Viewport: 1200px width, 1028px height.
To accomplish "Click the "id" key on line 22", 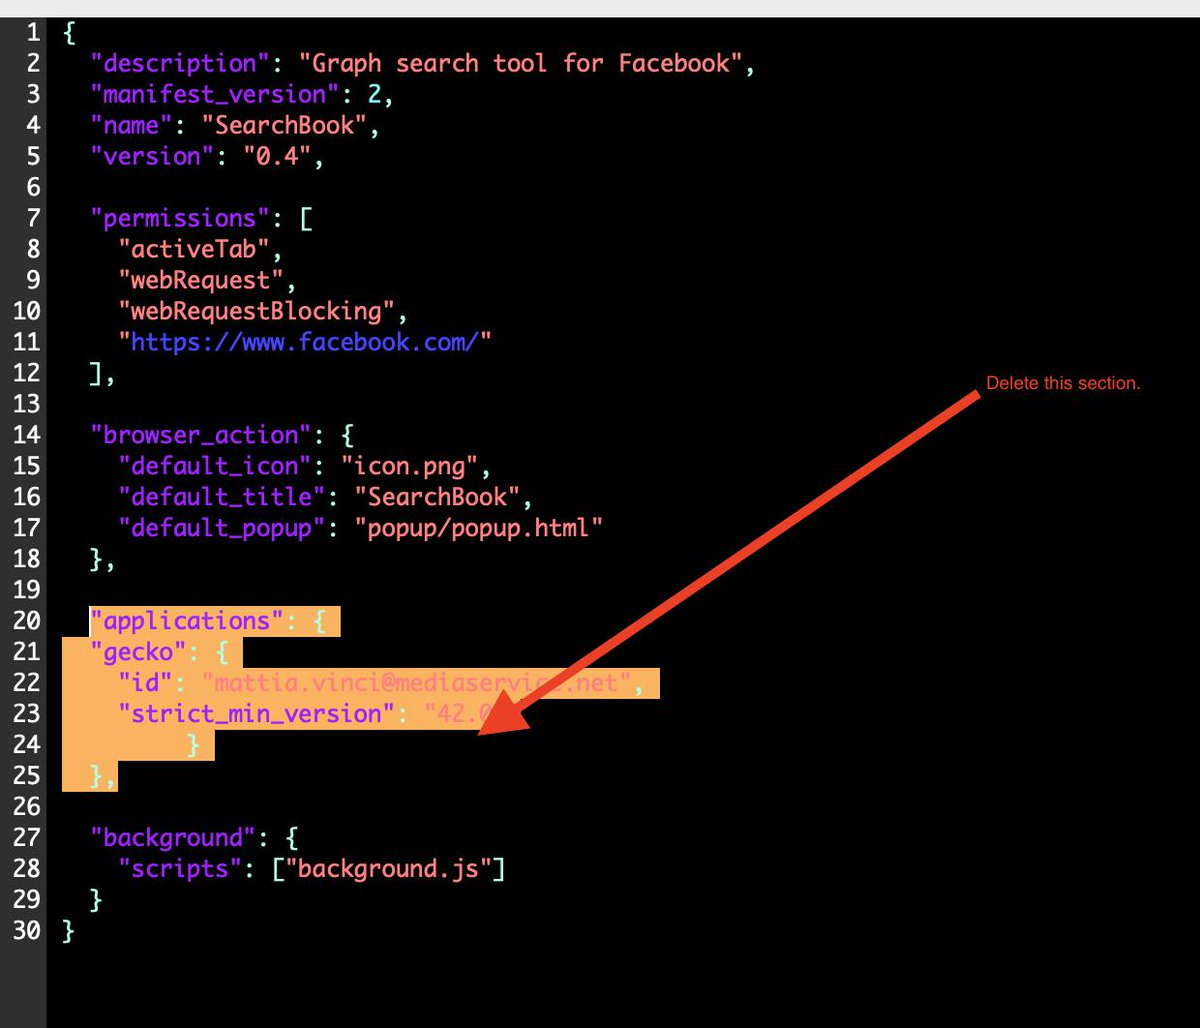I will (145, 683).
